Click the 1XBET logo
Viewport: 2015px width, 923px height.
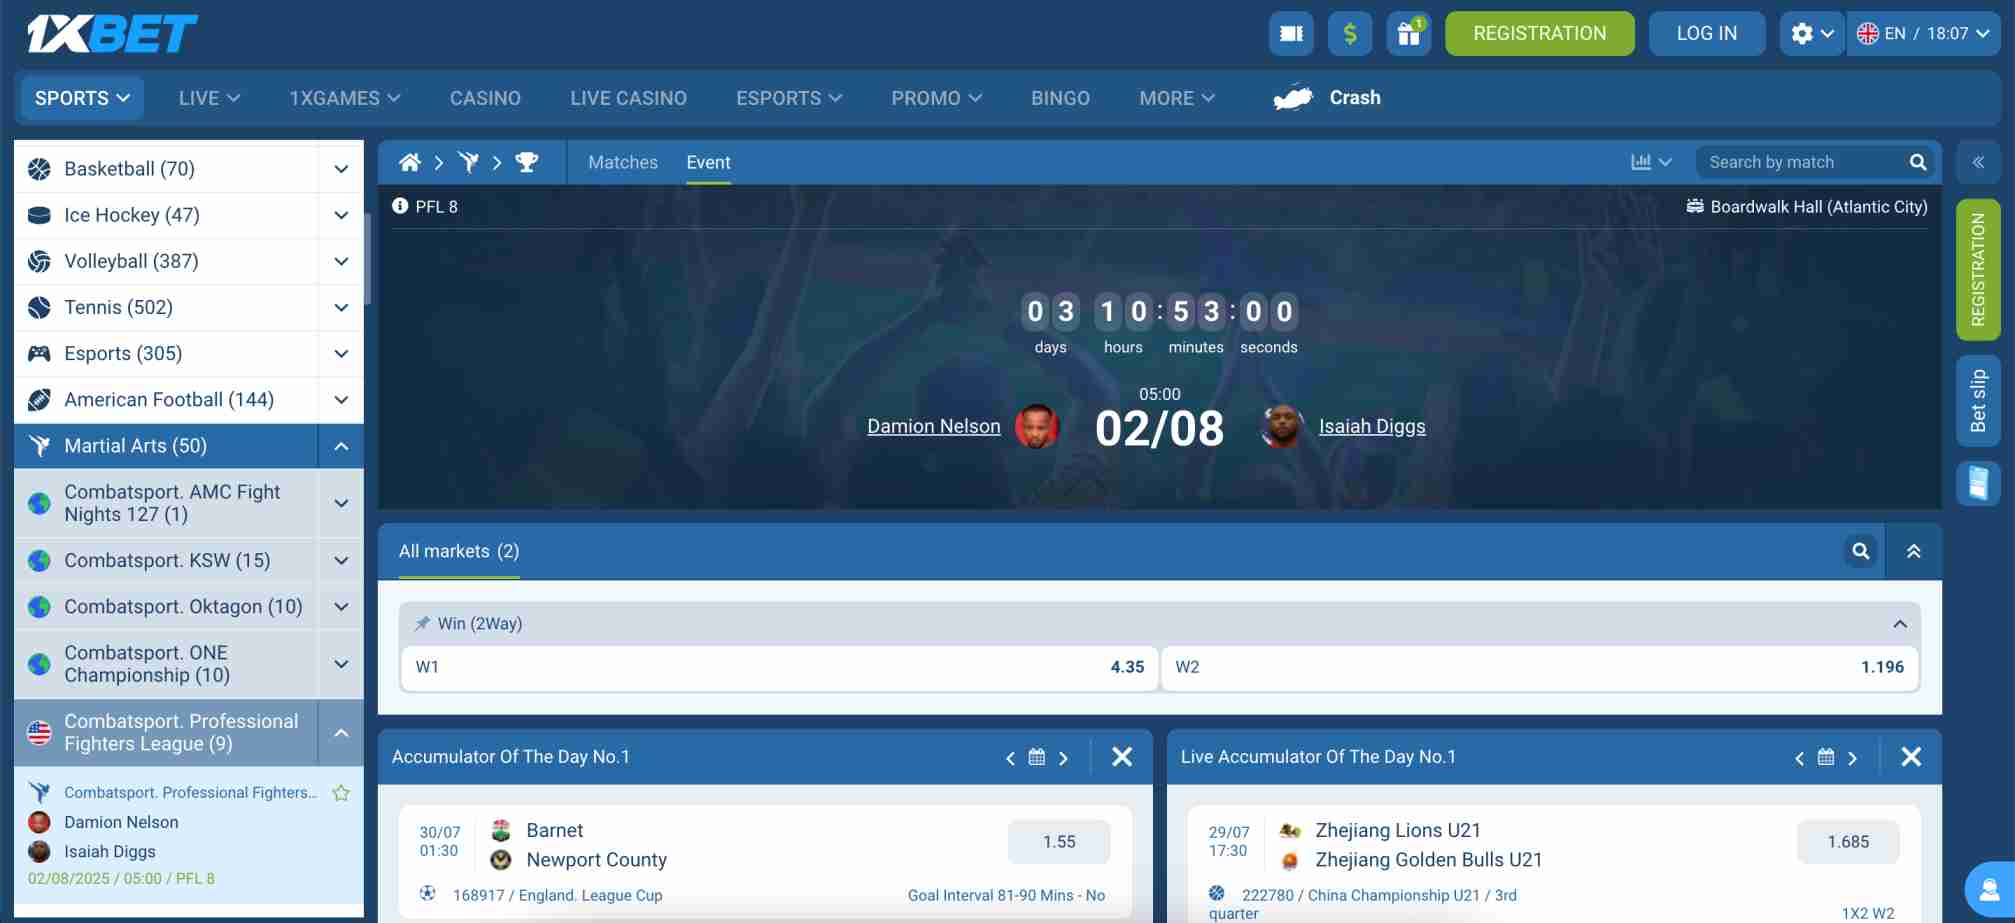pyautogui.click(x=112, y=34)
